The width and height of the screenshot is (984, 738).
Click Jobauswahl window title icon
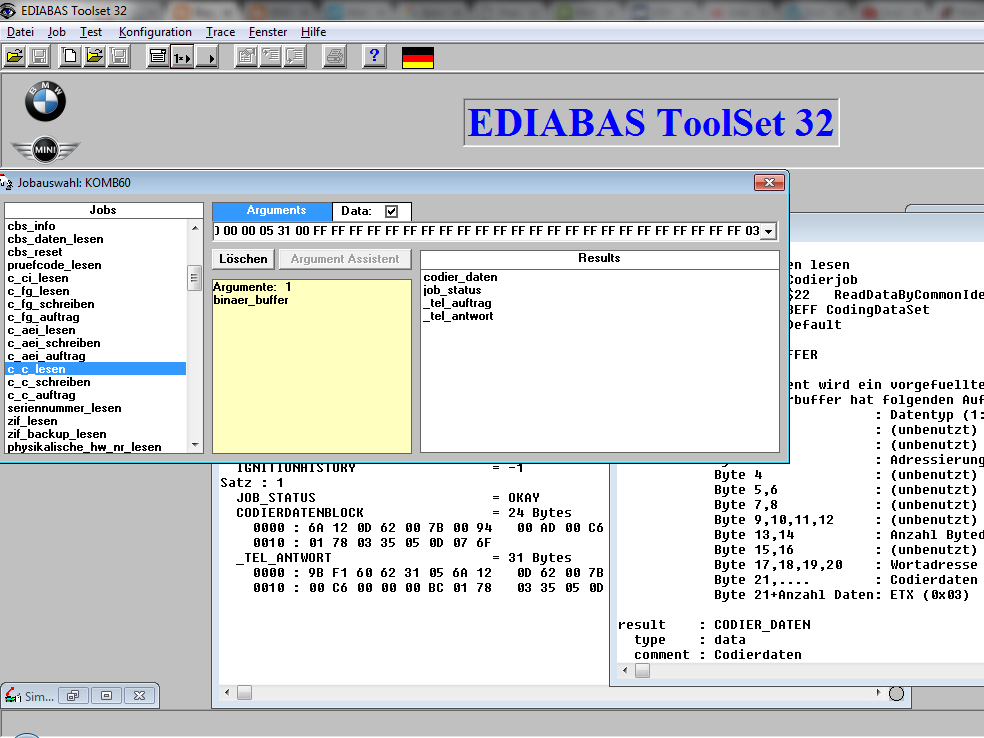pyautogui.click(x=6, y=183)
